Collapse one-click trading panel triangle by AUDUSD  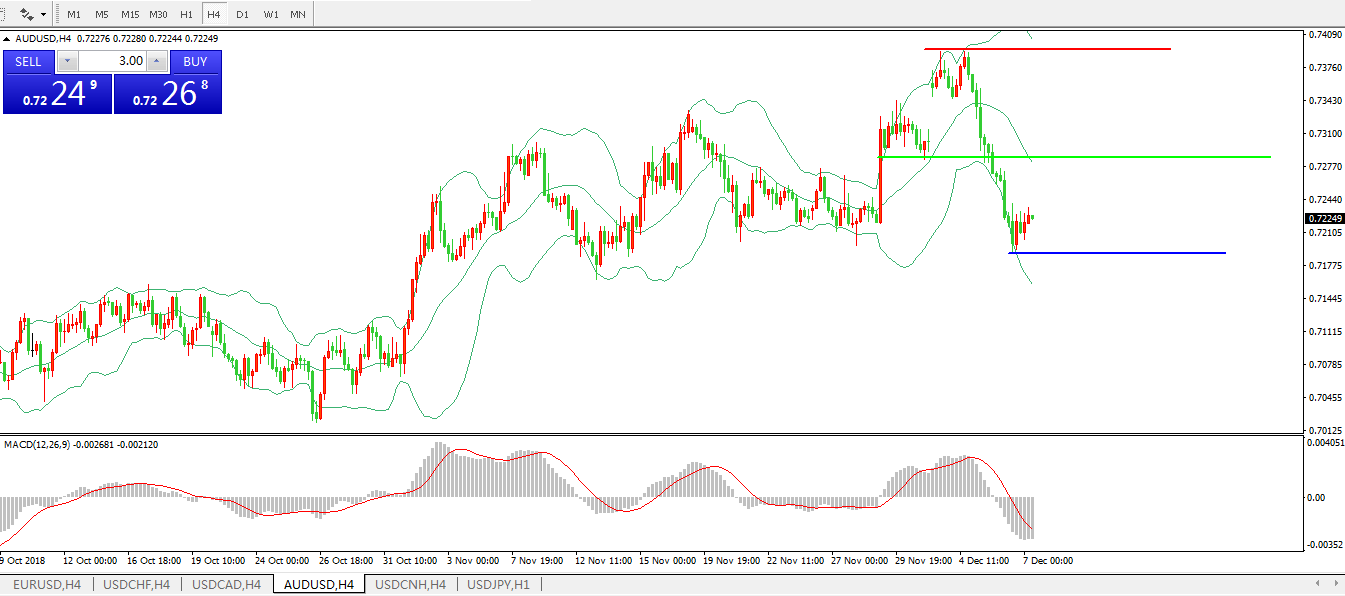8,39
